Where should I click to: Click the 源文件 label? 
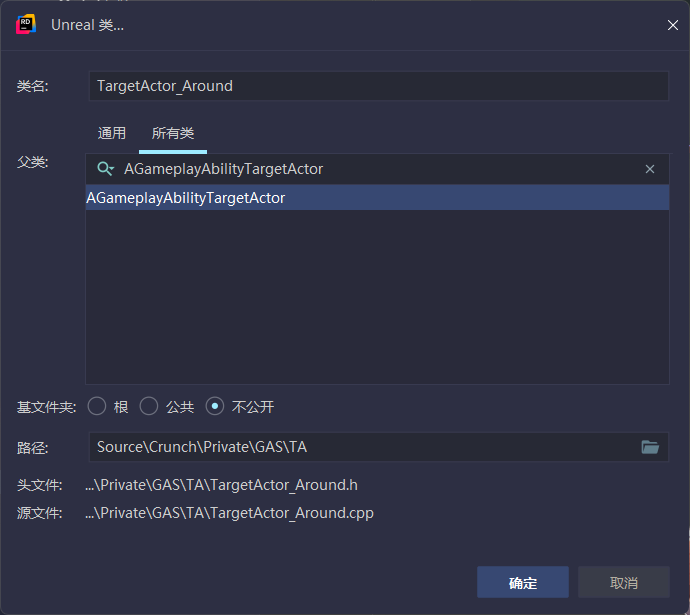click(40, 513)
